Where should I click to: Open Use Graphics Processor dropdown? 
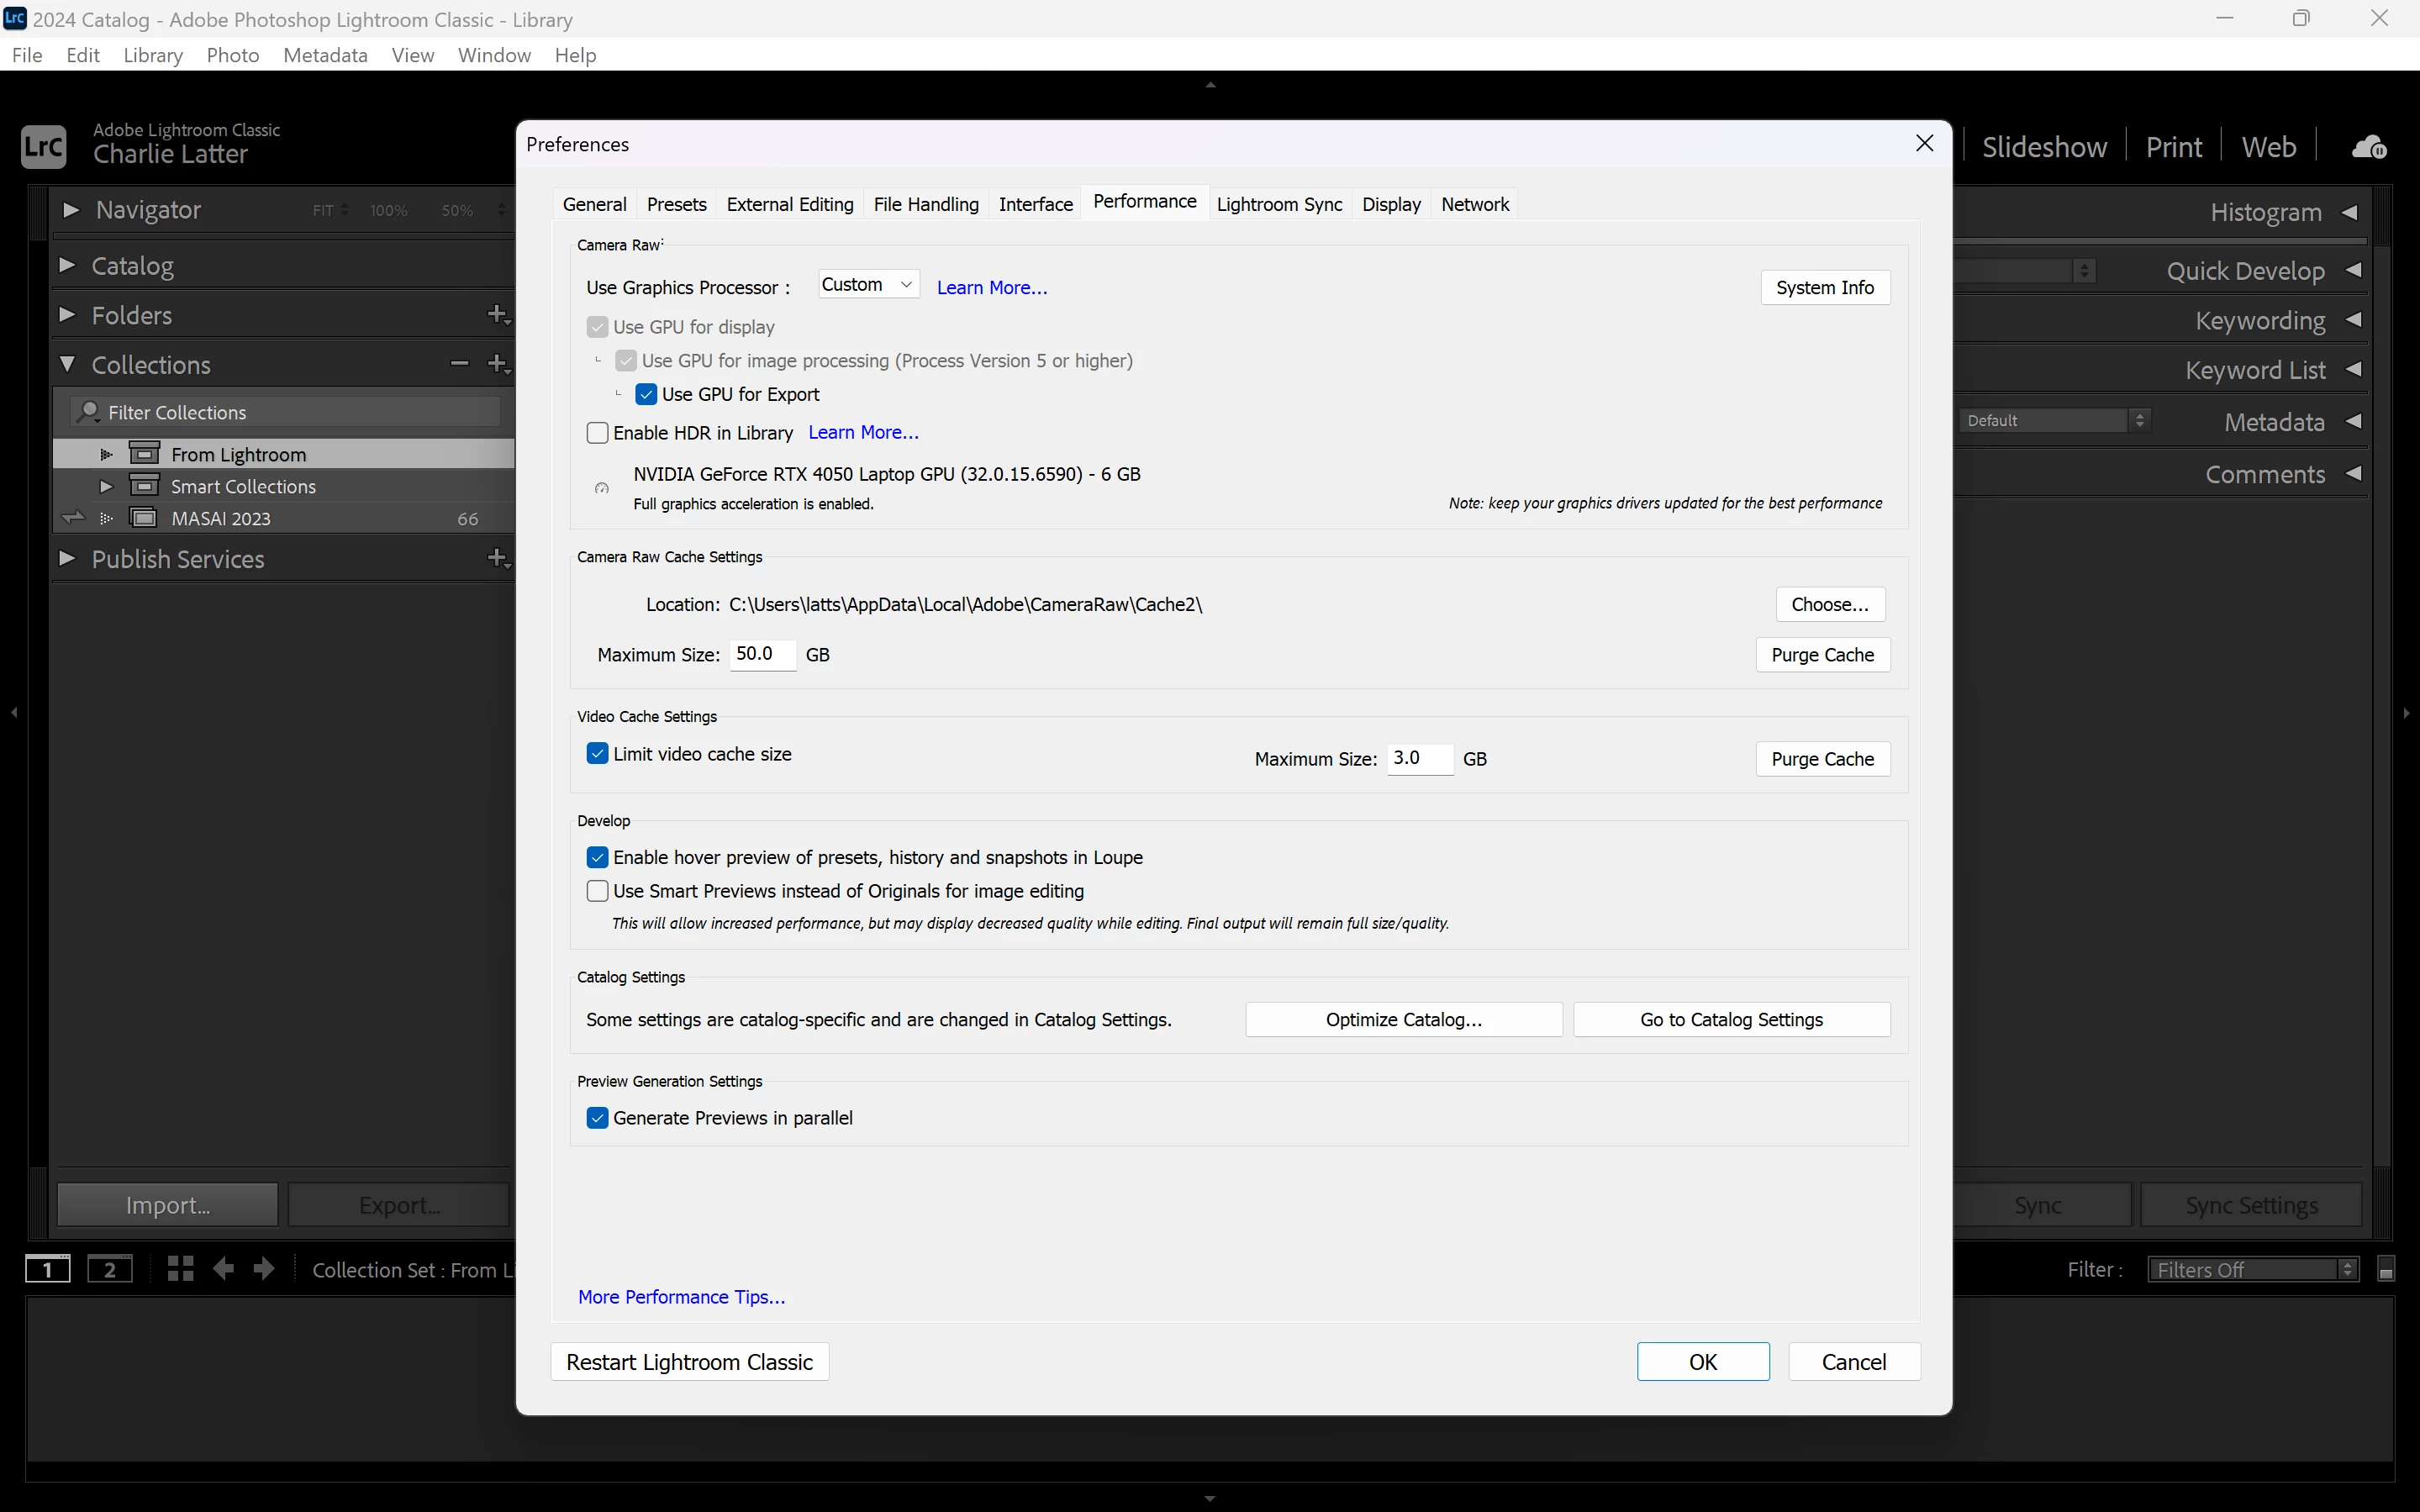coord(867,285)
